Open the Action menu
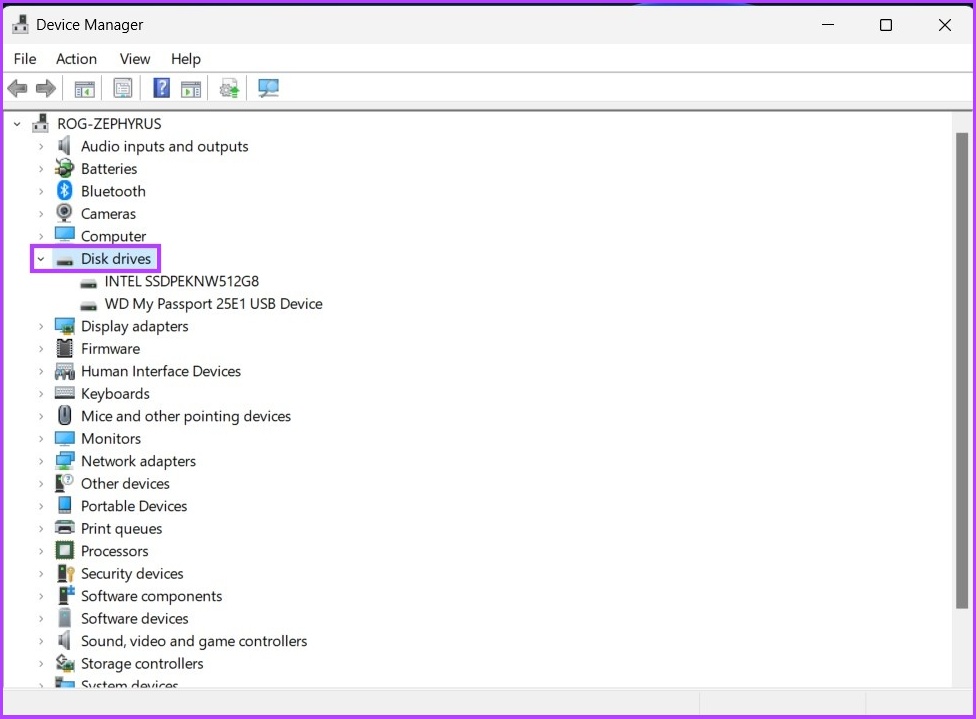 [x=76, y=58]
